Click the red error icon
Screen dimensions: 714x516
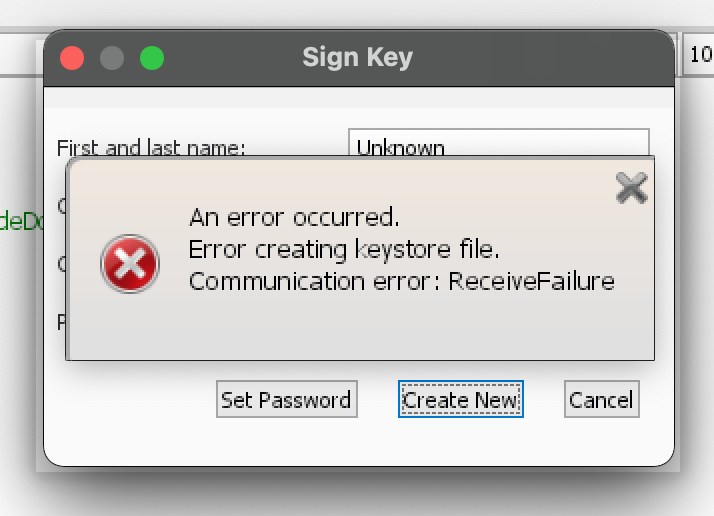tap(130, 265)
